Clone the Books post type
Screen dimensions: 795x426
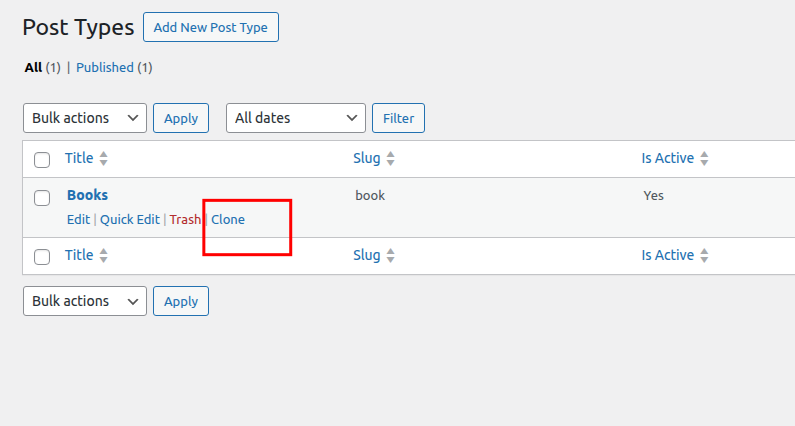pos(228,220)
